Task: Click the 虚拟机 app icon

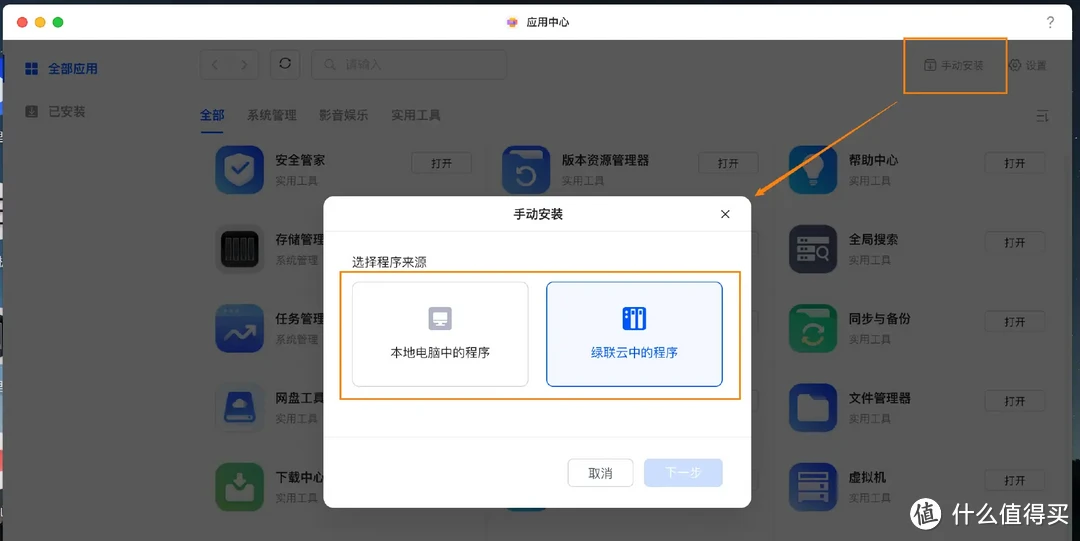Action: tap(813, 487)
